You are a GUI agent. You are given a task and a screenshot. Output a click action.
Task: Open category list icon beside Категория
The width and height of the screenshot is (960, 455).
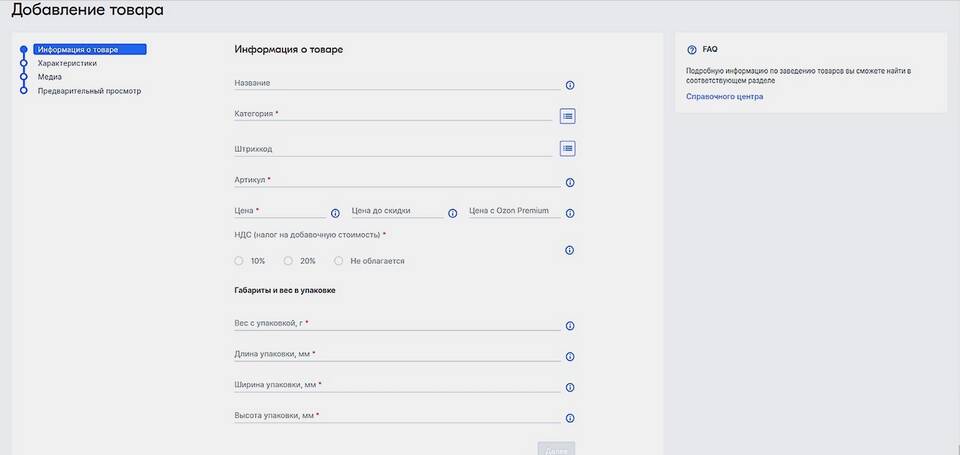point(567,116)
